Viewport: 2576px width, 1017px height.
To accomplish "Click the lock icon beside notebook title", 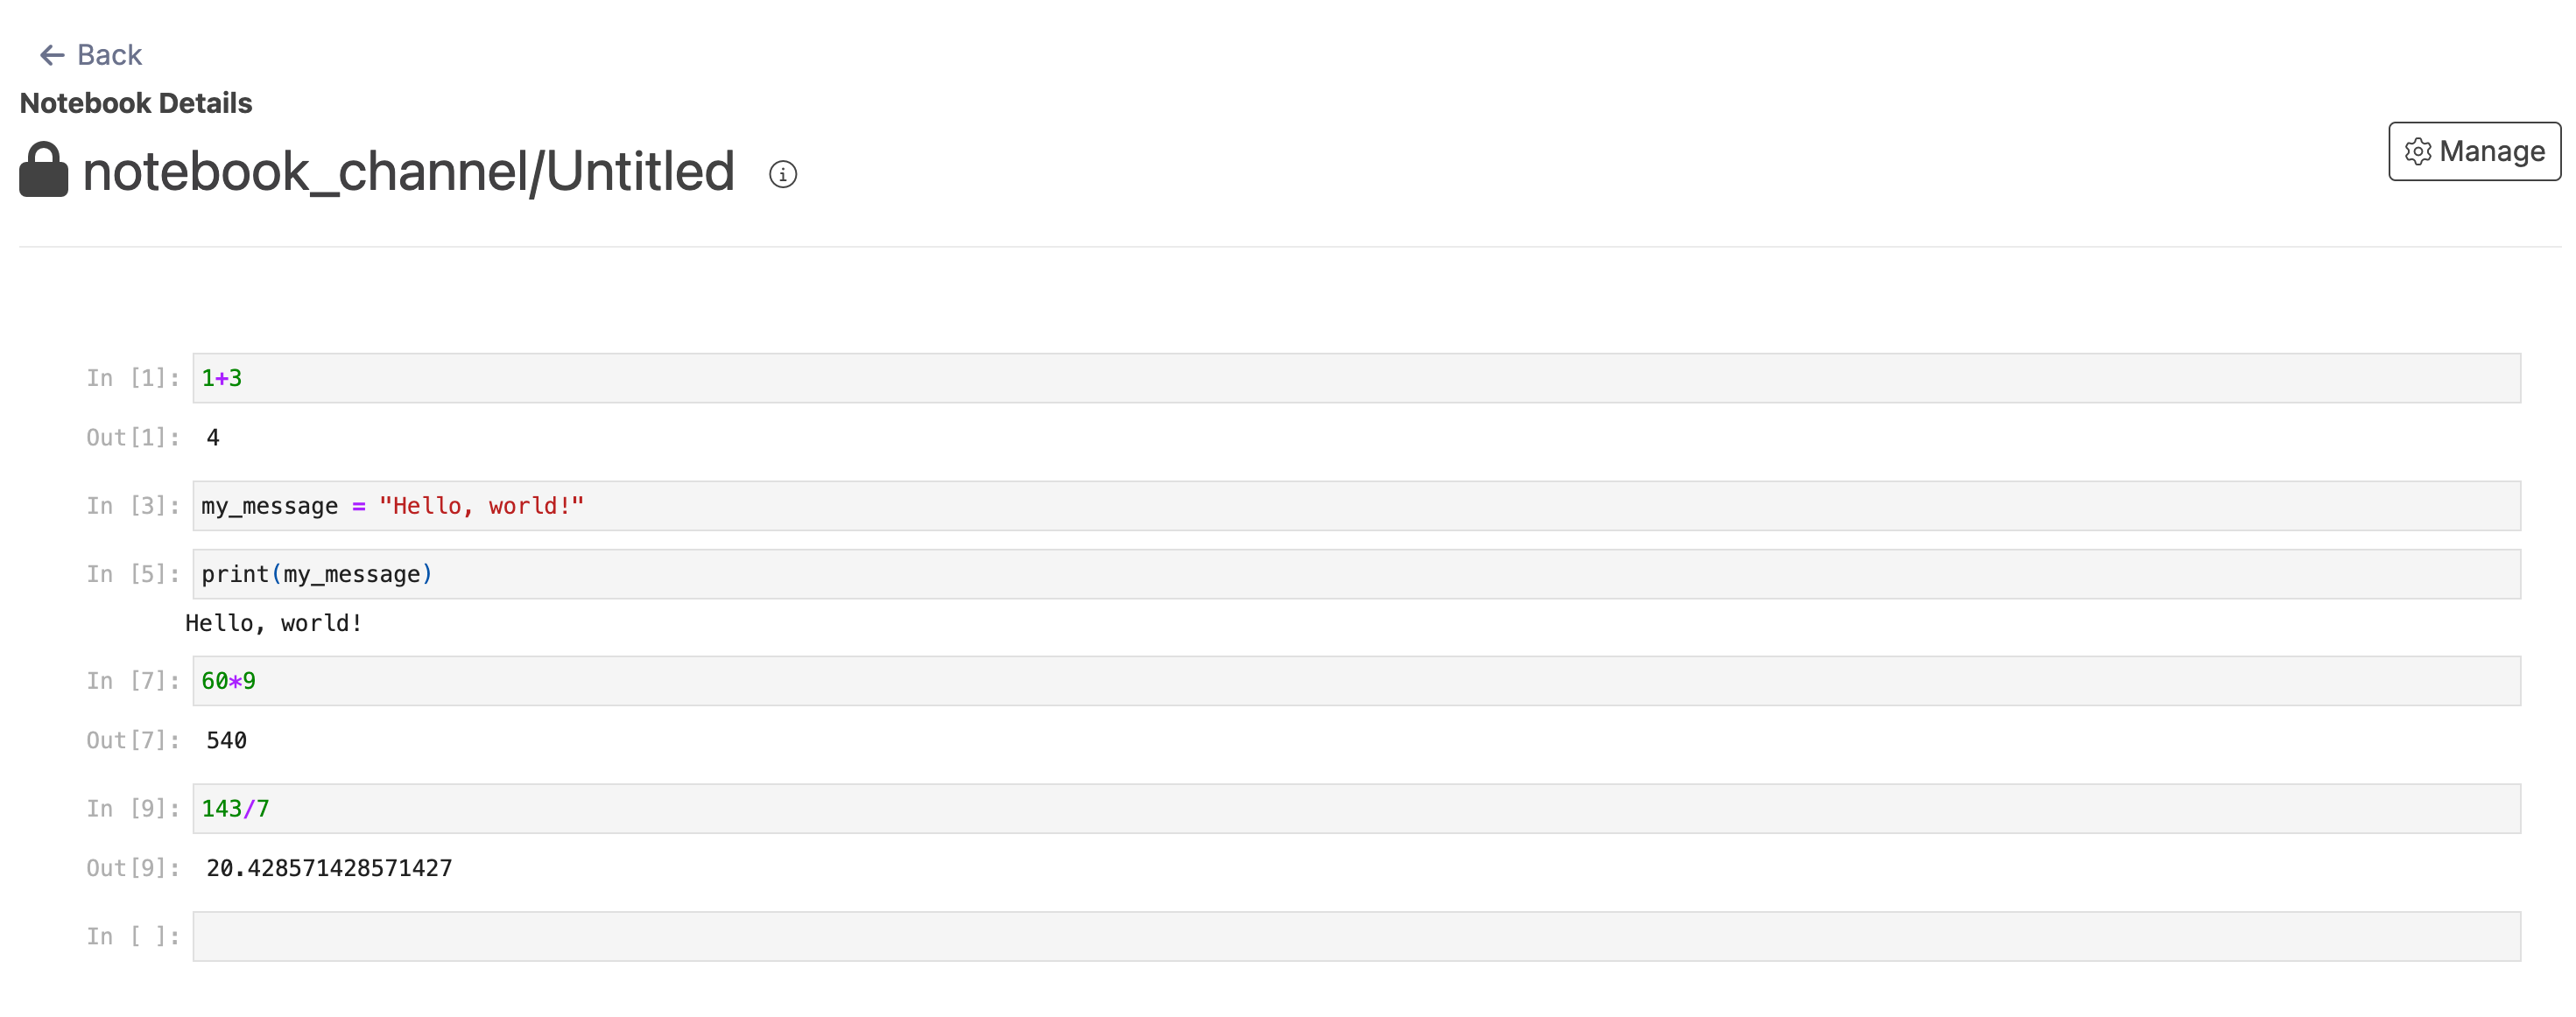I will (44, 169).
